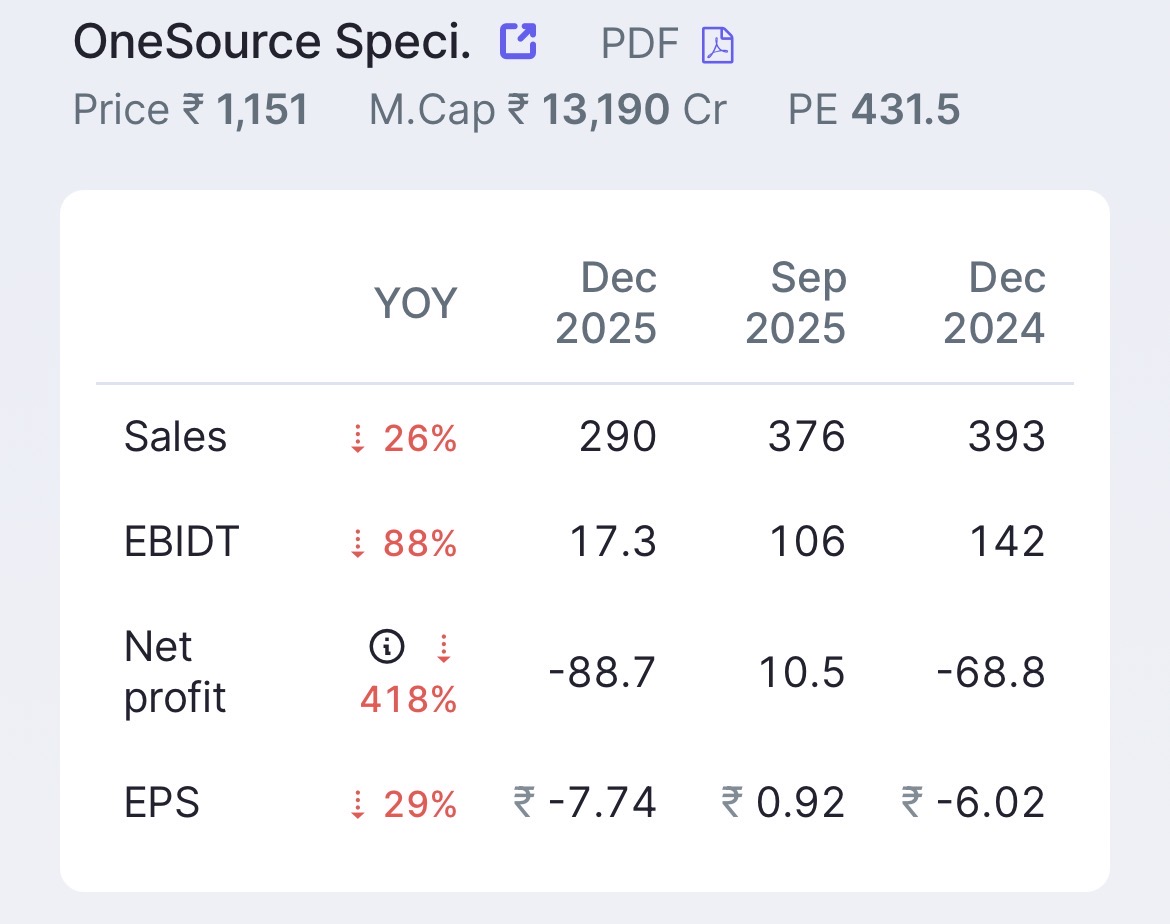Click the down arrow beside EPS 29%
Image resolution: width=1170 pixels, height=924 pixels.
point(358,805)
